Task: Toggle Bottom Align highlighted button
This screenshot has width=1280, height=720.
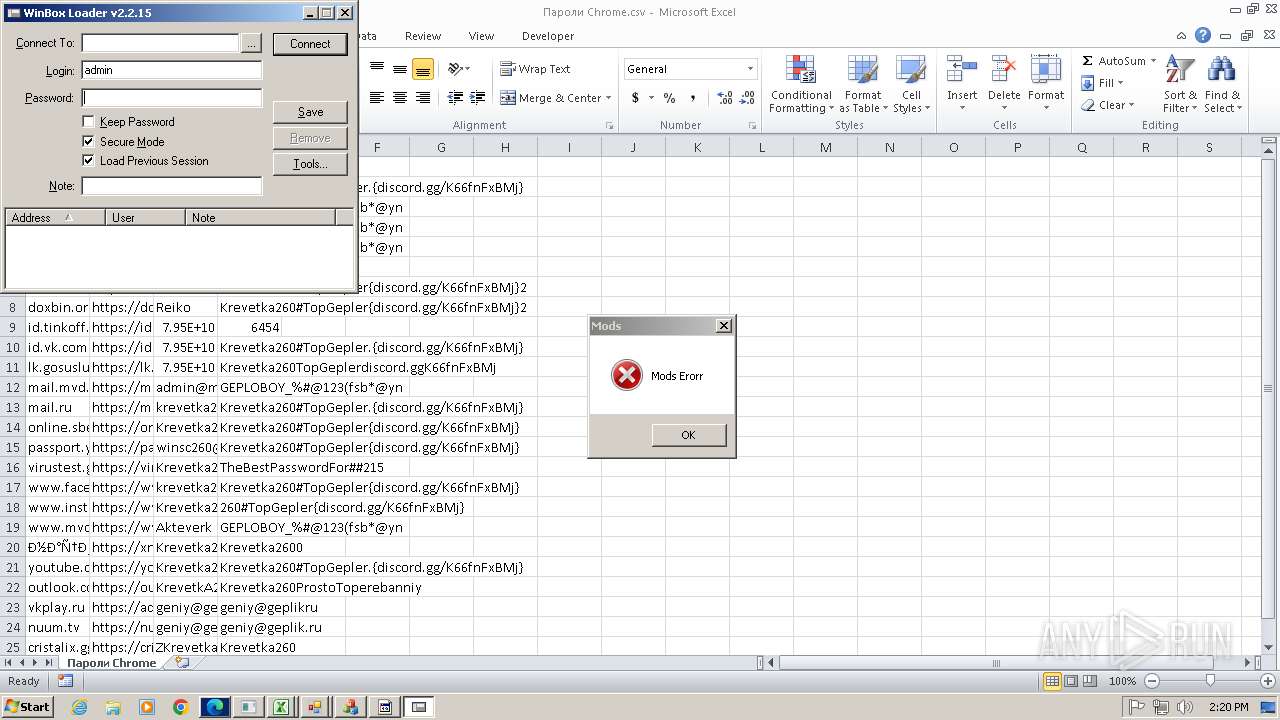Action: [423, 69]
